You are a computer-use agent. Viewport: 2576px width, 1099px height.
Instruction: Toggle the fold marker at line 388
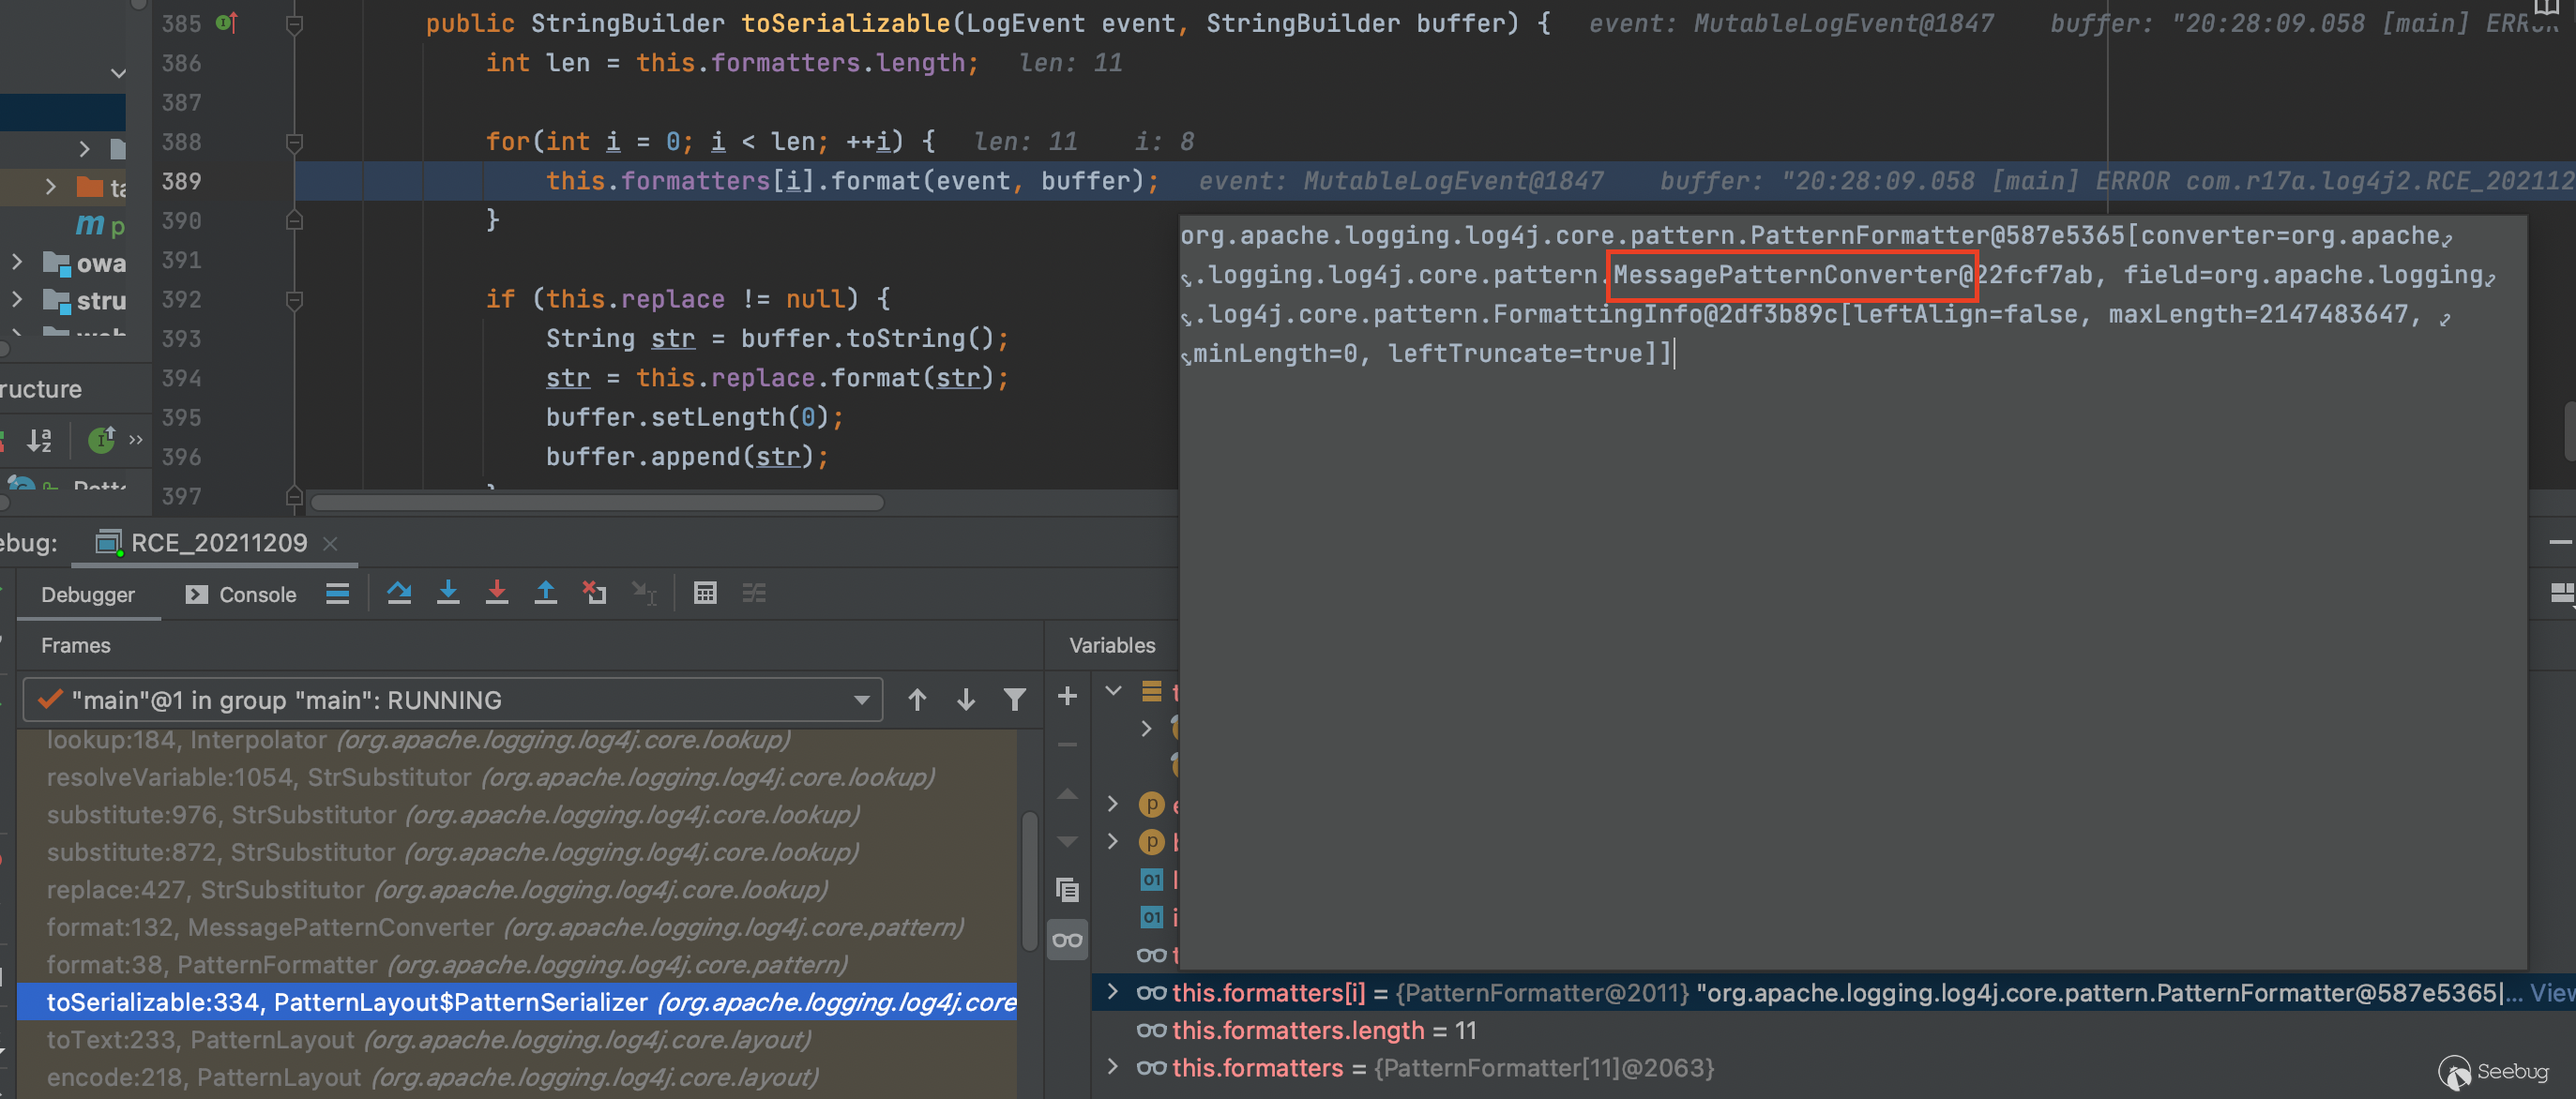click(x=294, y=142)
